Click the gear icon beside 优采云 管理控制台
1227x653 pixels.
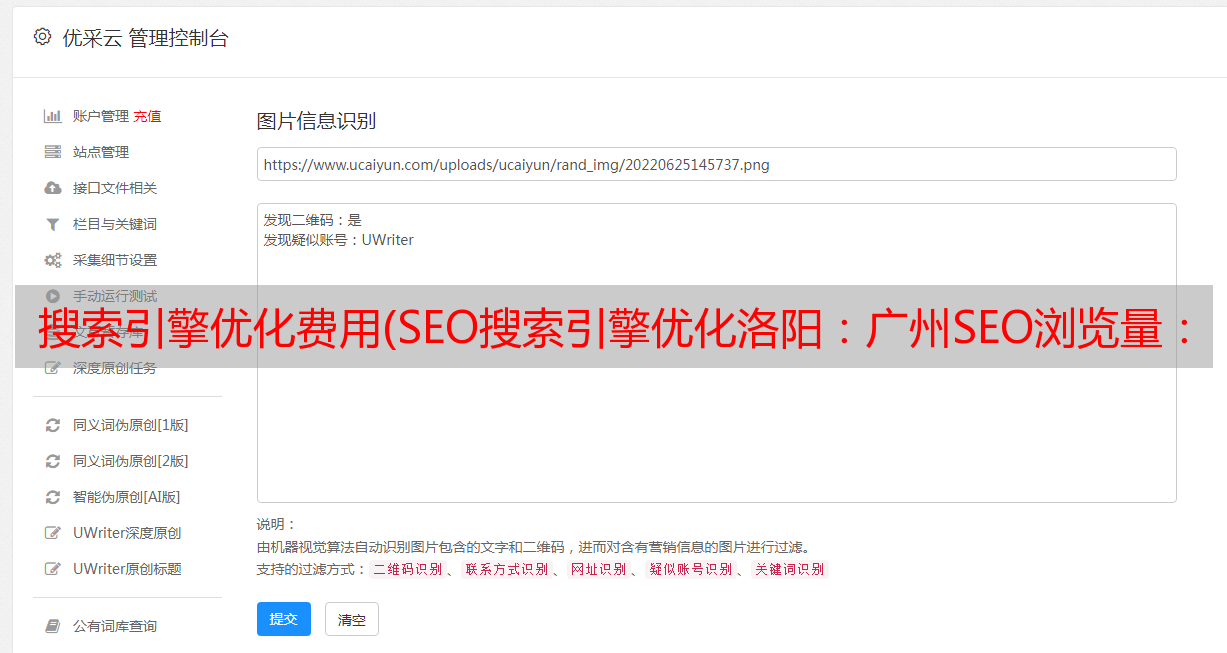click(x=42, y=37)
